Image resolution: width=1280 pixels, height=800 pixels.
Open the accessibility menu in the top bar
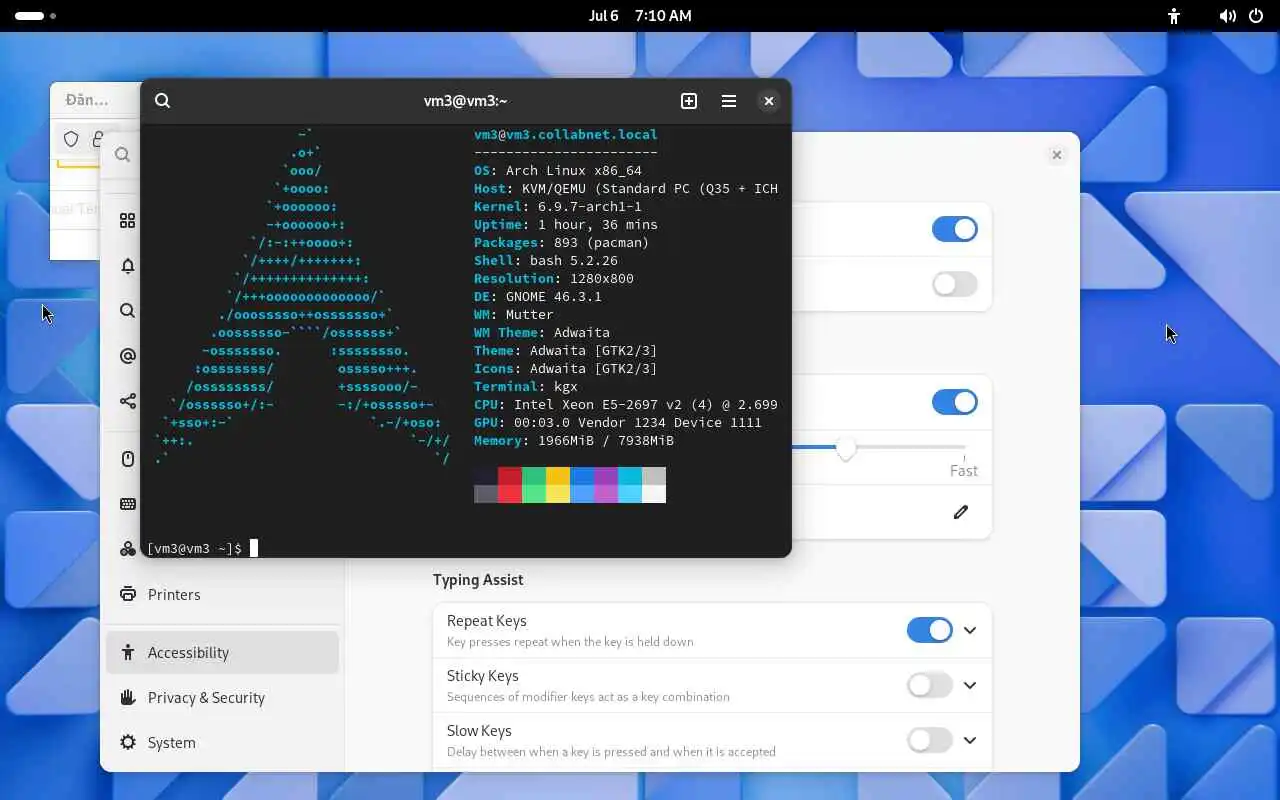click(x=1174, y=16)
